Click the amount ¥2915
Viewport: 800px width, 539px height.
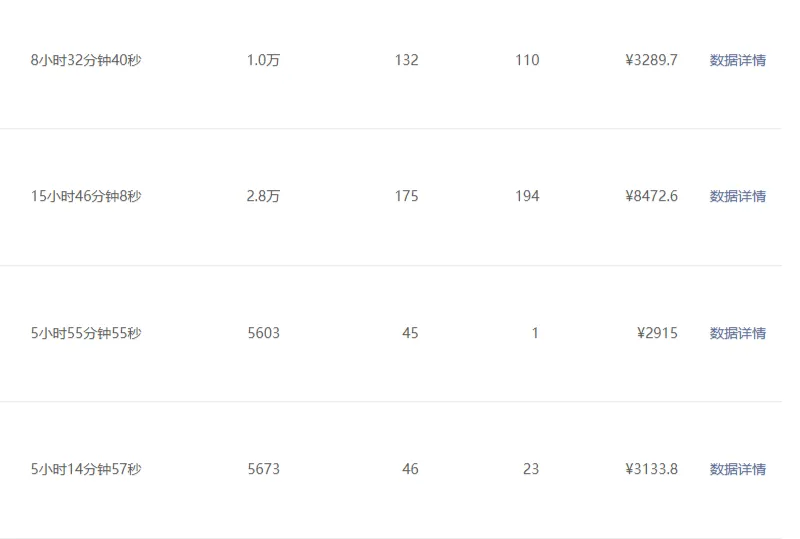tap(657, 333)
